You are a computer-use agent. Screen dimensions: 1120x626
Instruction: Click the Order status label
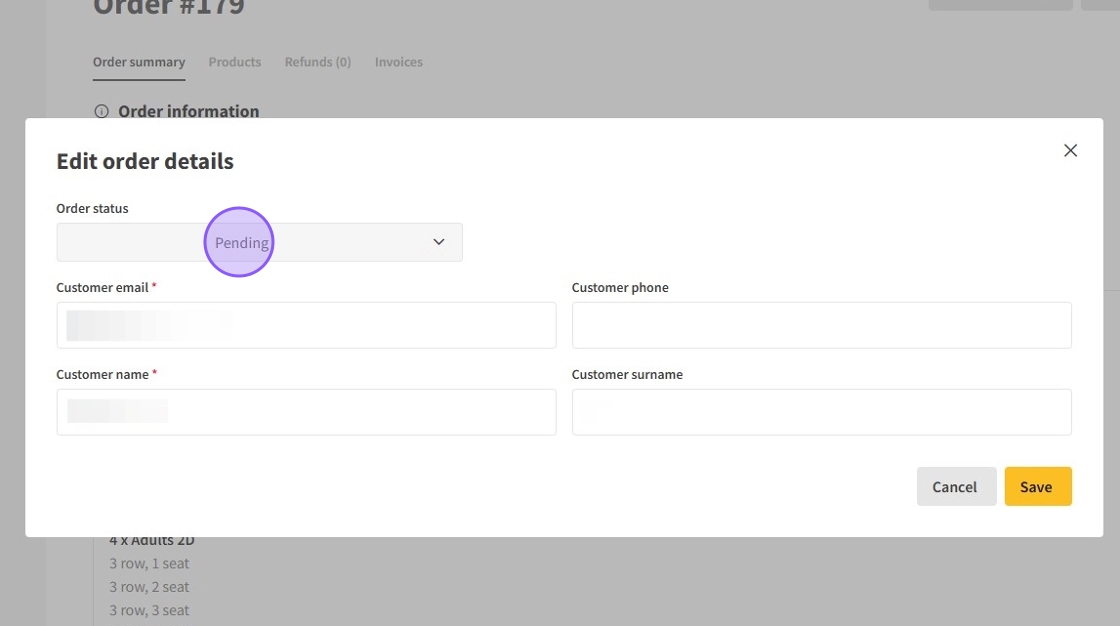click(x=92, y=209)
